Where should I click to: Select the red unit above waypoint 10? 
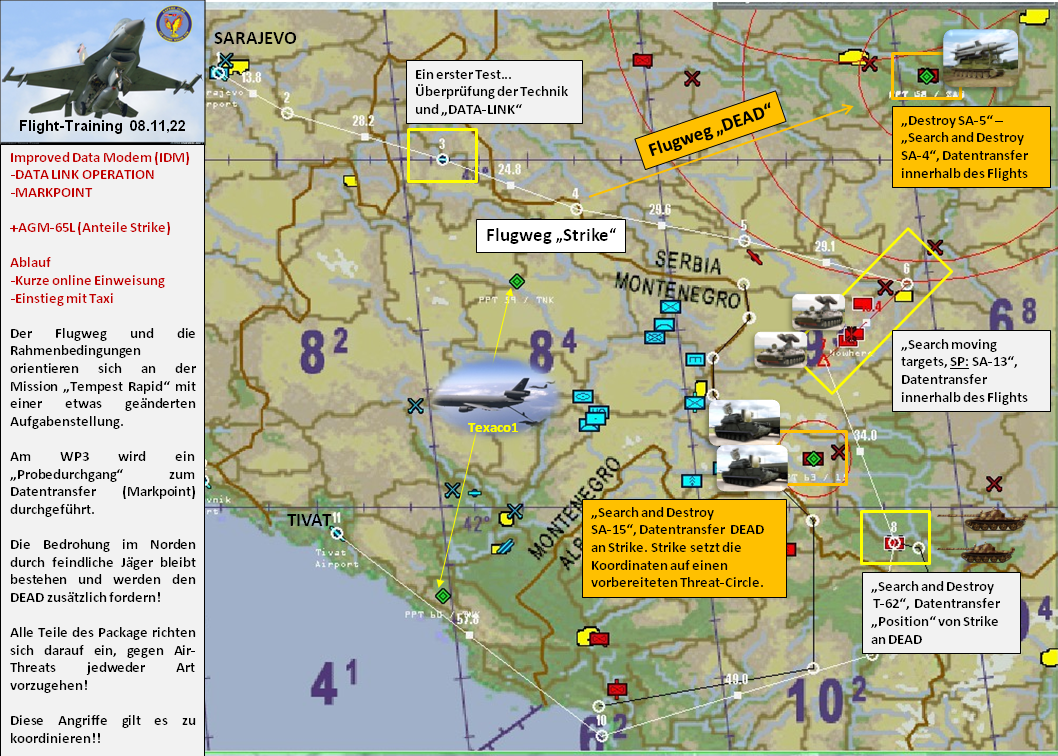click(617, 689)
